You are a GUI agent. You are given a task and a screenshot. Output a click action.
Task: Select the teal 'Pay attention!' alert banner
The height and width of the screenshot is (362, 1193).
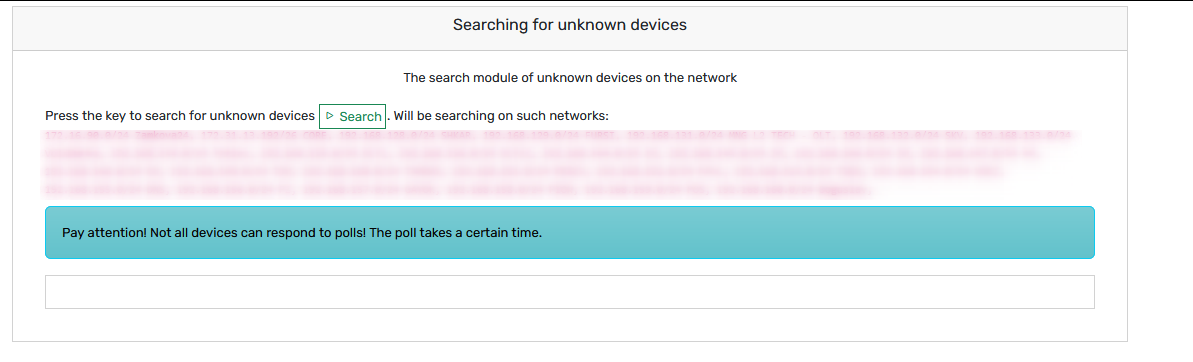569,233
